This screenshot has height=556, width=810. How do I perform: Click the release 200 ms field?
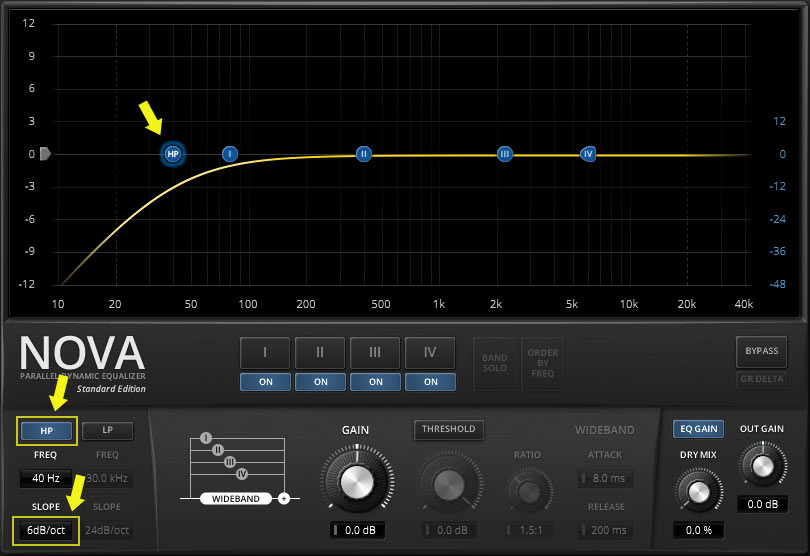(605, 530)
